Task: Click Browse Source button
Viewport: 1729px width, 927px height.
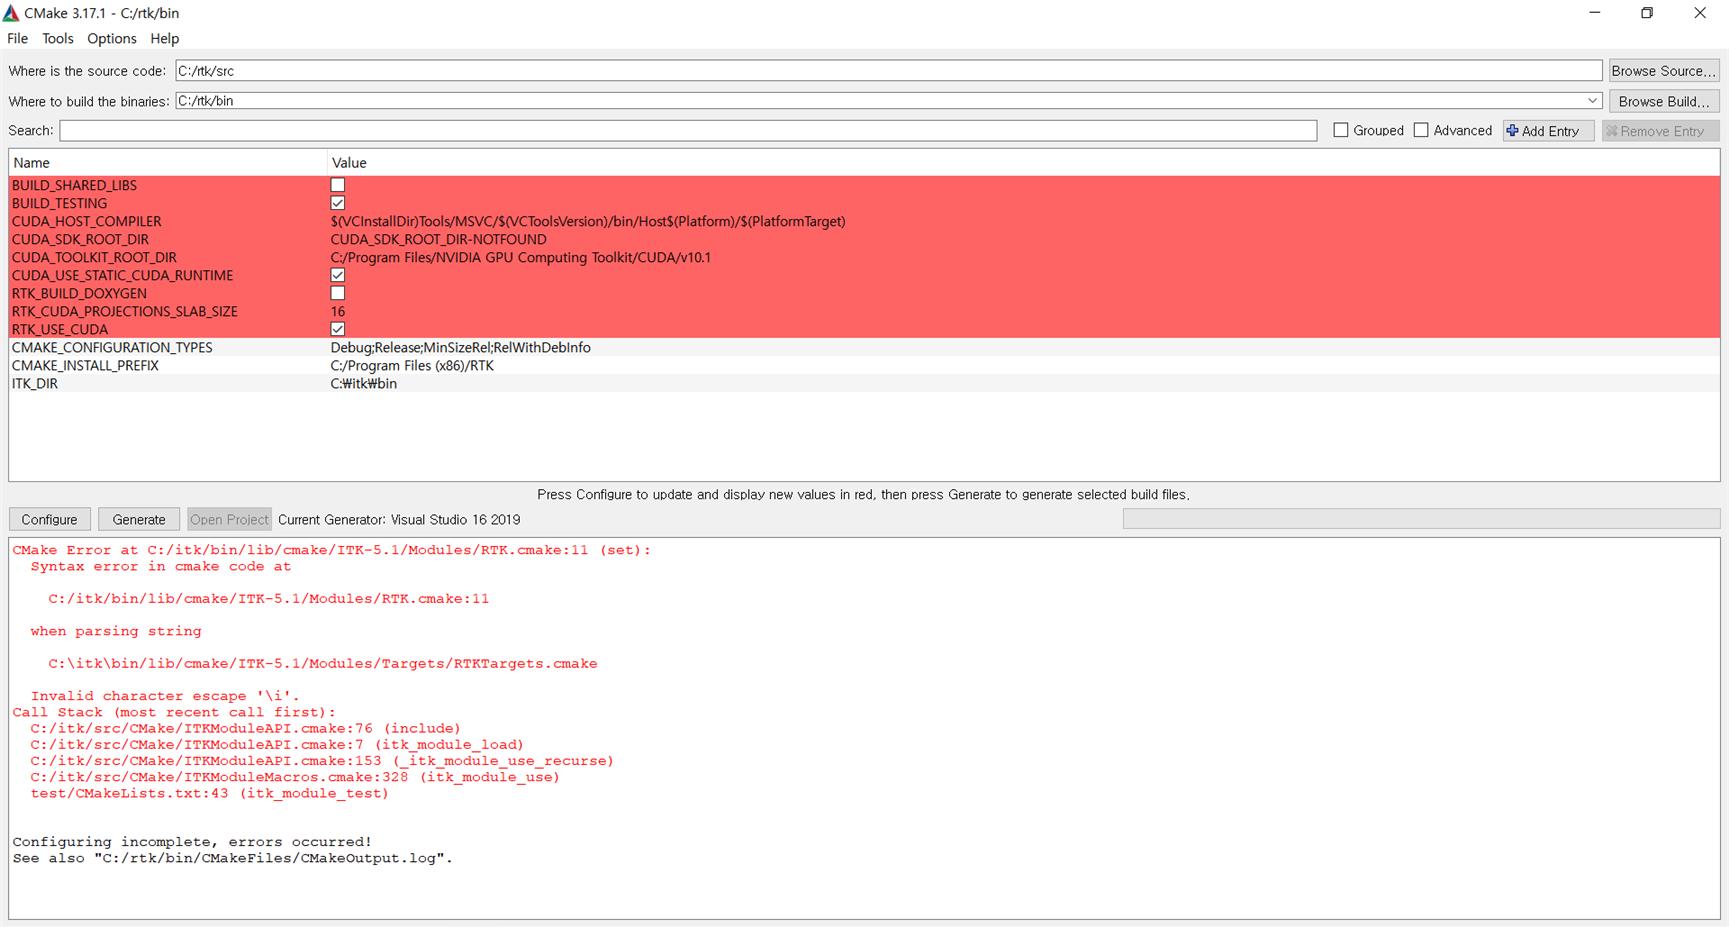Action: (1663, 71)
